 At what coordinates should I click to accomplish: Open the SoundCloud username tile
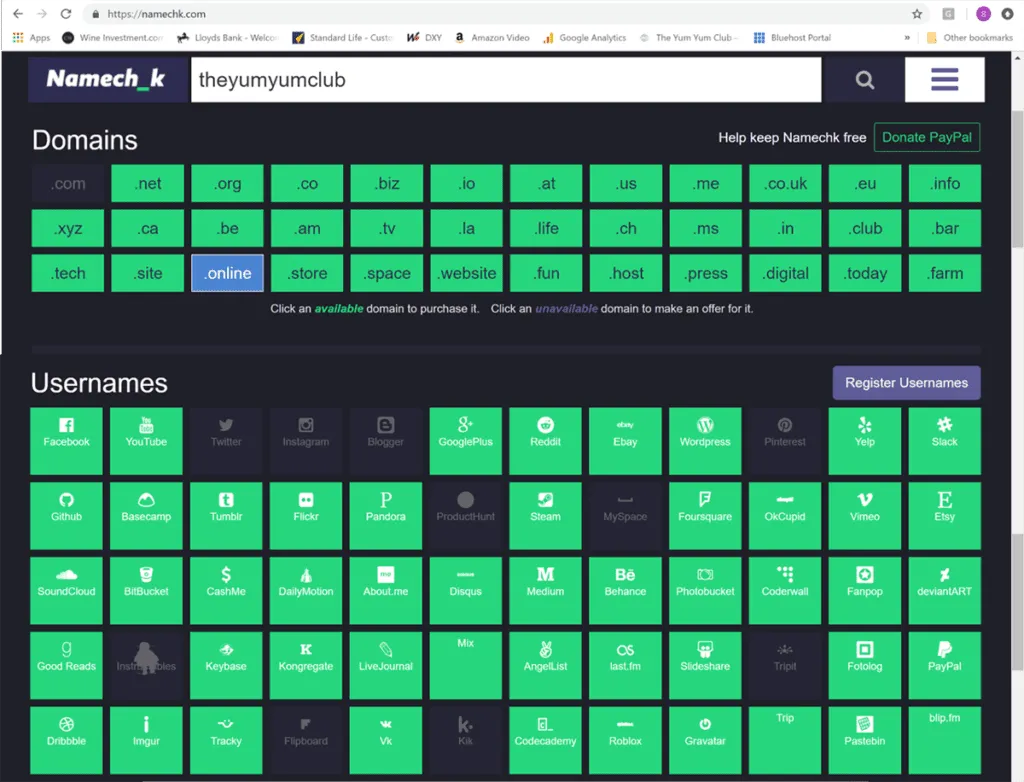[x=67, y=591]
